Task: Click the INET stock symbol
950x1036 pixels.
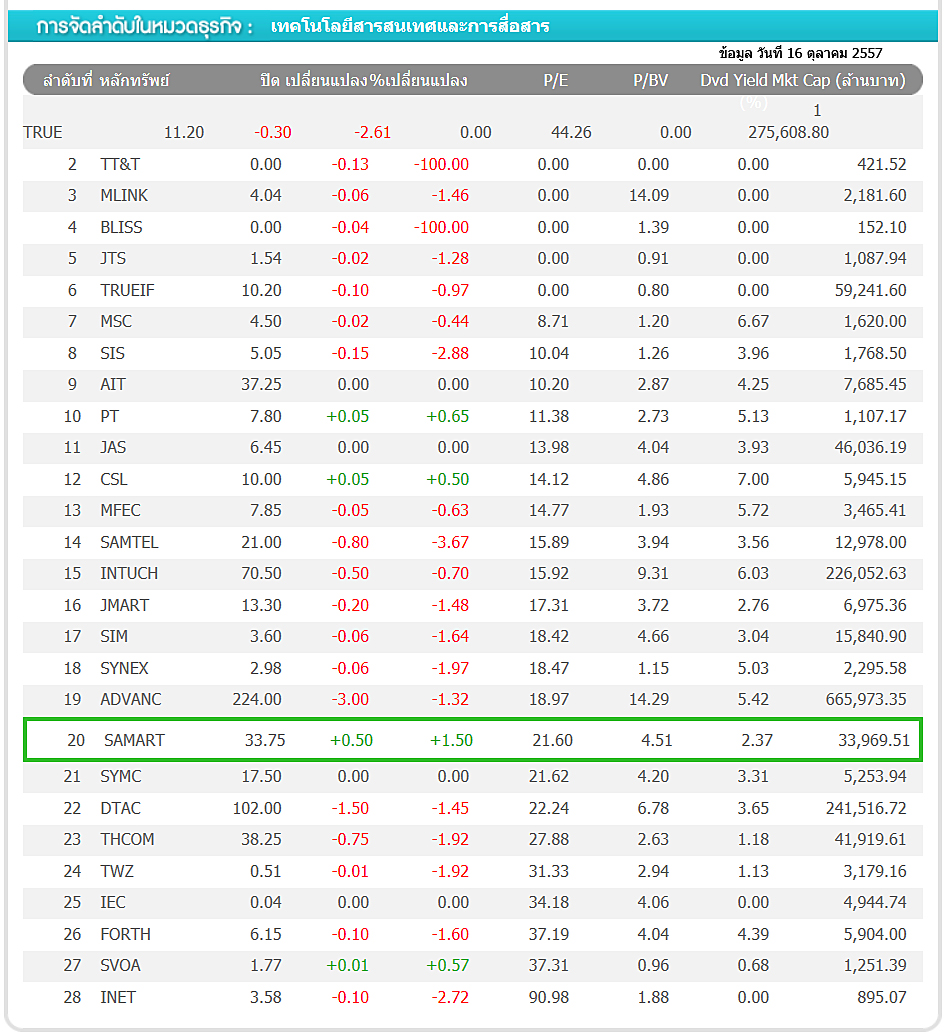Action: (x=118, y=997)
